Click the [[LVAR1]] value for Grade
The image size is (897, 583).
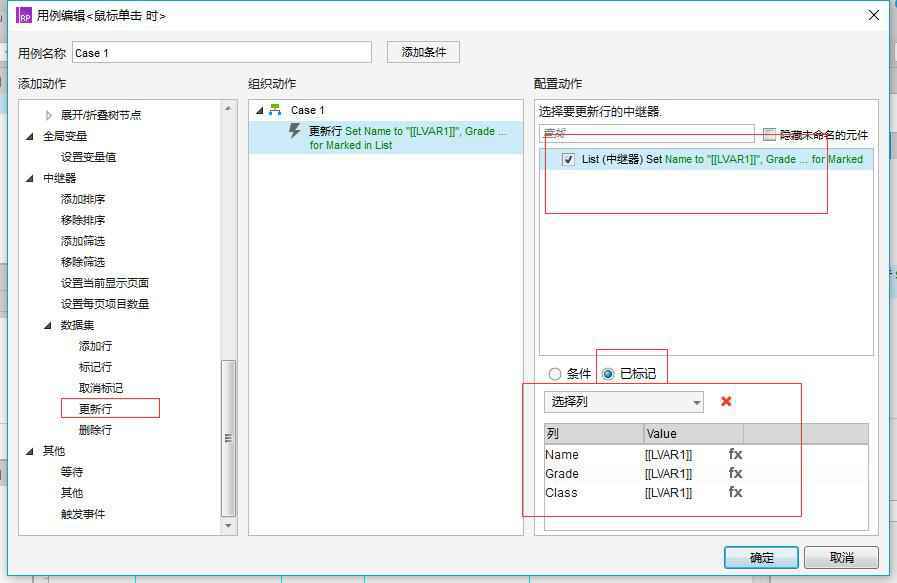tap(668, 474)
